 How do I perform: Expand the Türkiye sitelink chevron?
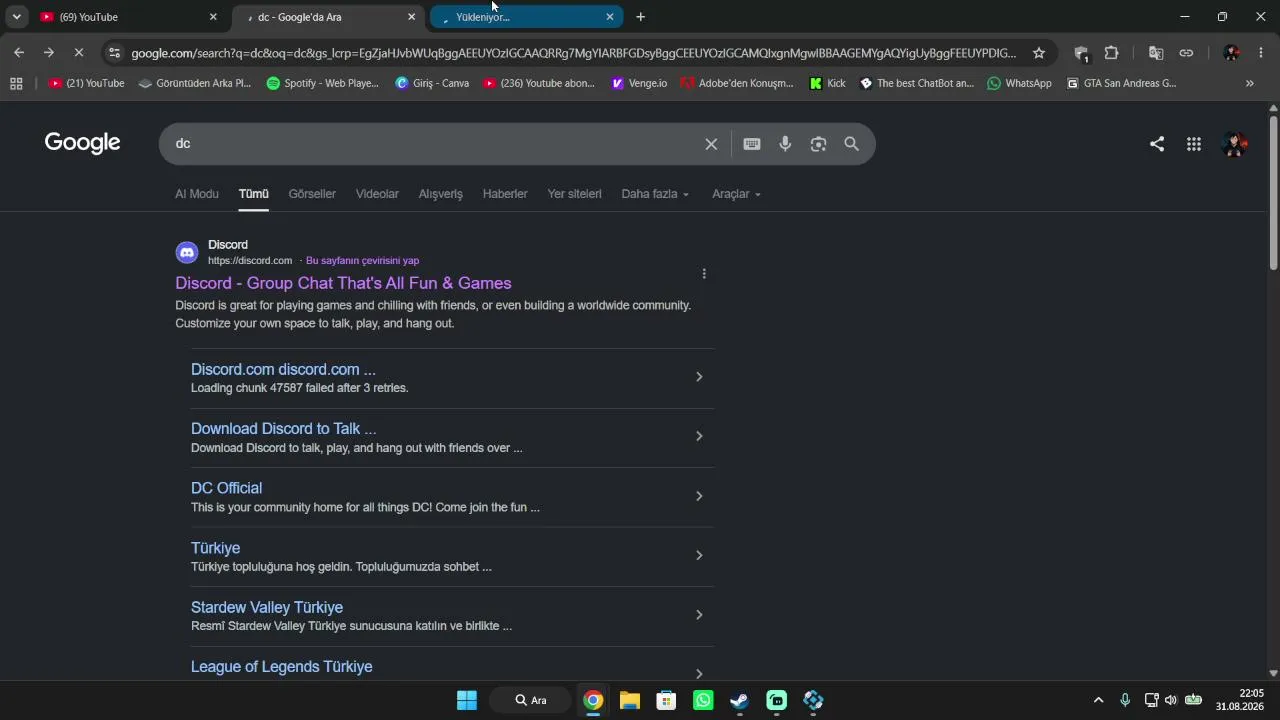point(699,555)
